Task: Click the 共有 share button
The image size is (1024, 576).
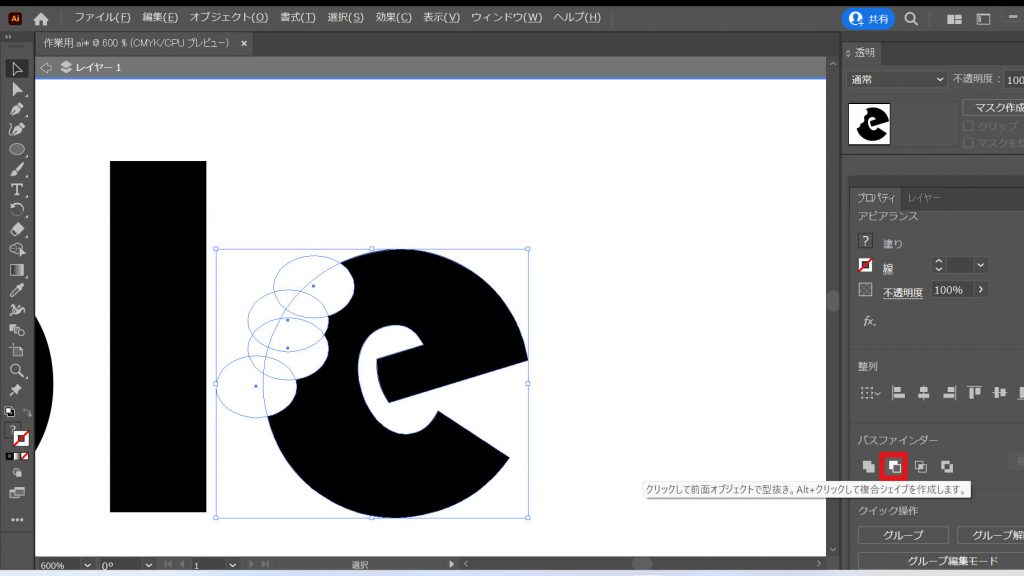Action: point(868,19)
